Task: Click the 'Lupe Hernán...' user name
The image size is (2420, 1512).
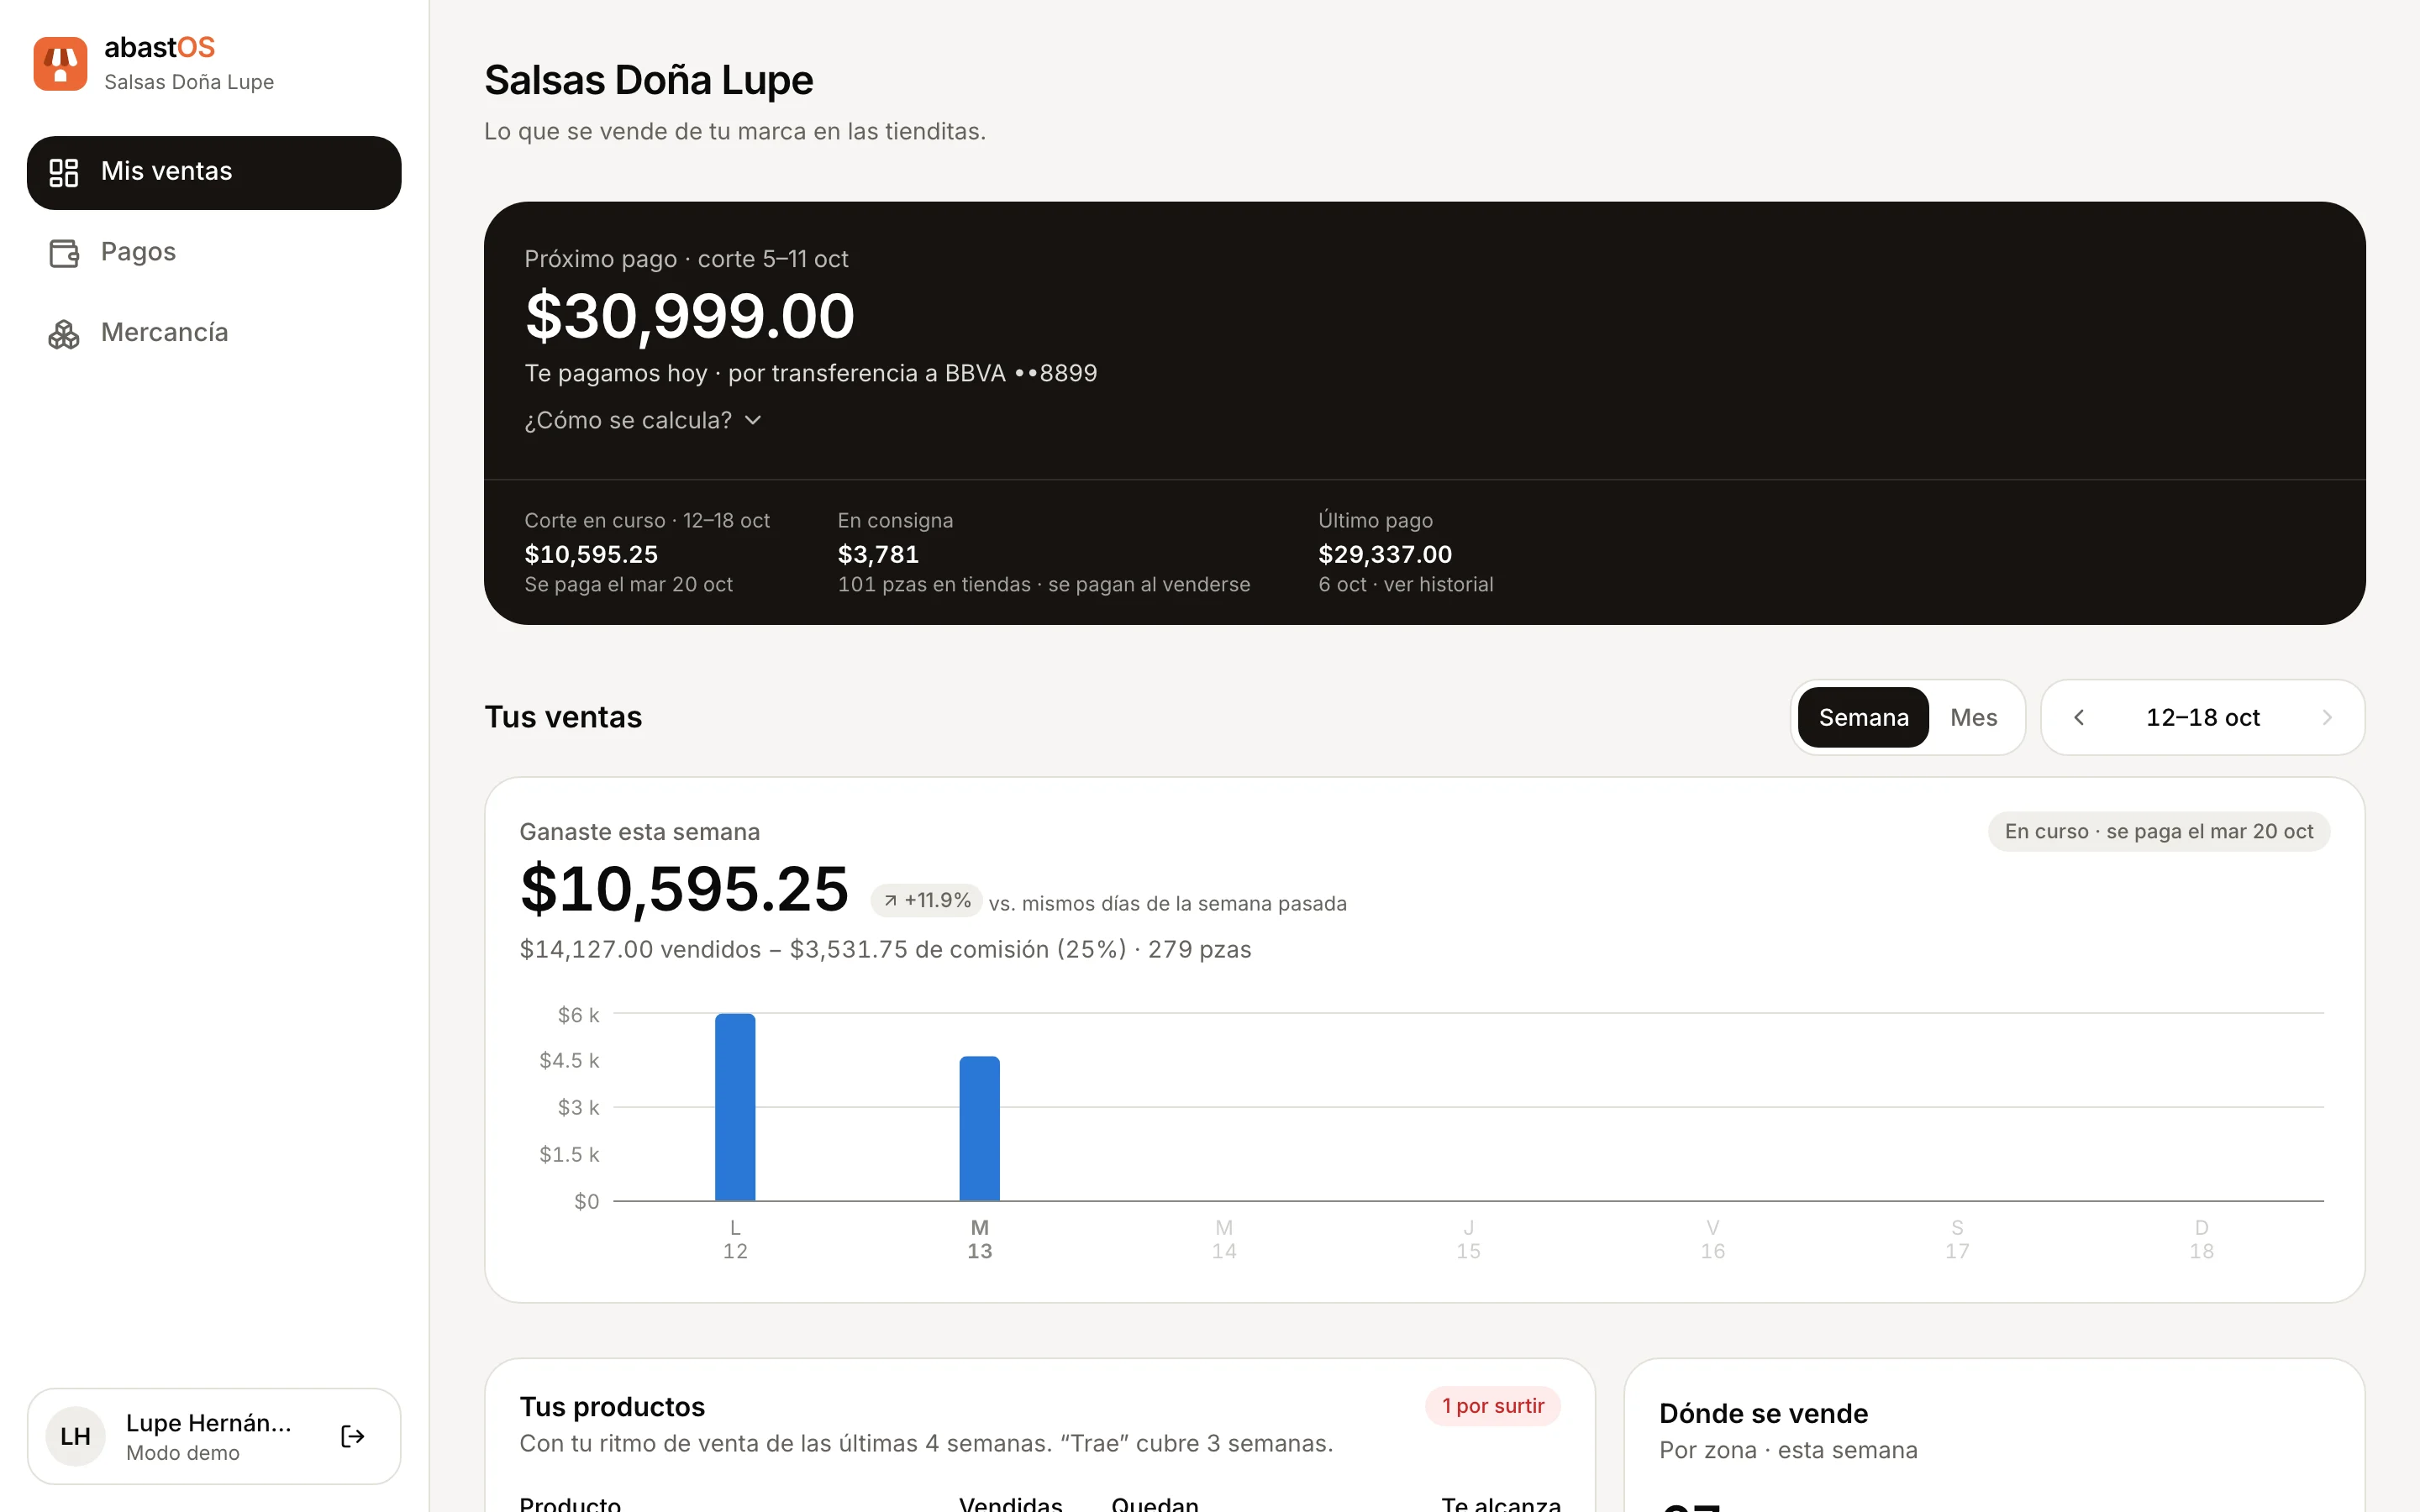Action: tap(208, 1422)
